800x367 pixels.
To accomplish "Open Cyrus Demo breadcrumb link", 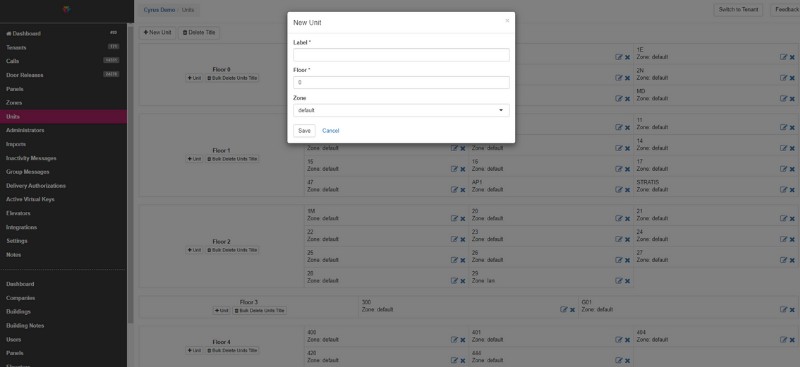I will pyautogui.click(x=159, y=10).
